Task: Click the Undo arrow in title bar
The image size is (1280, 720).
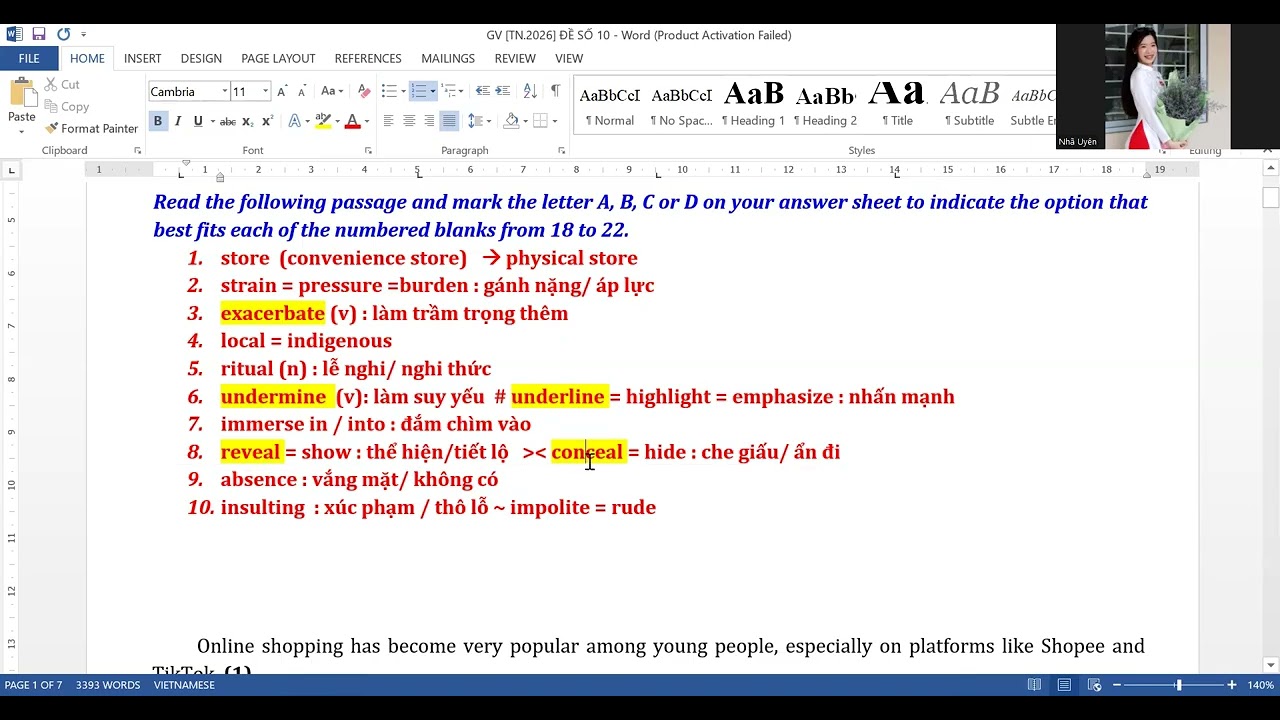Action: coord(62,34)
